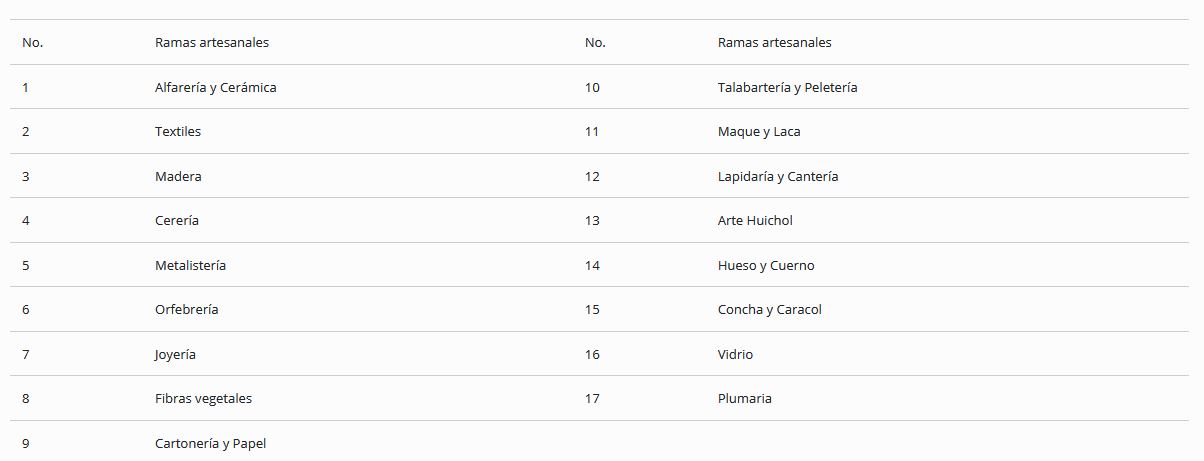Click the "Joyería" entry

pyautogui.click(x=175, y=354)
